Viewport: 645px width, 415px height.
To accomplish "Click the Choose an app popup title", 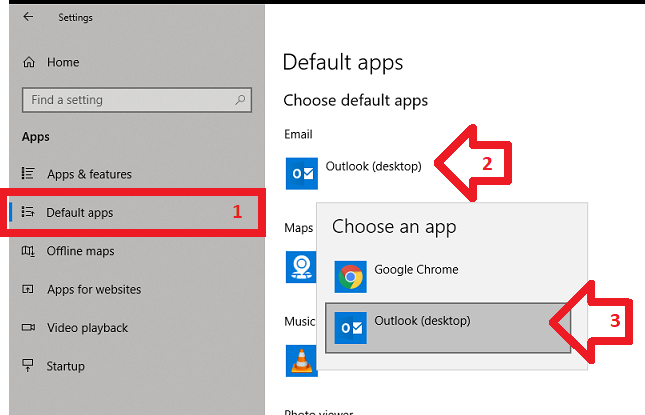I will click(394, 227).
